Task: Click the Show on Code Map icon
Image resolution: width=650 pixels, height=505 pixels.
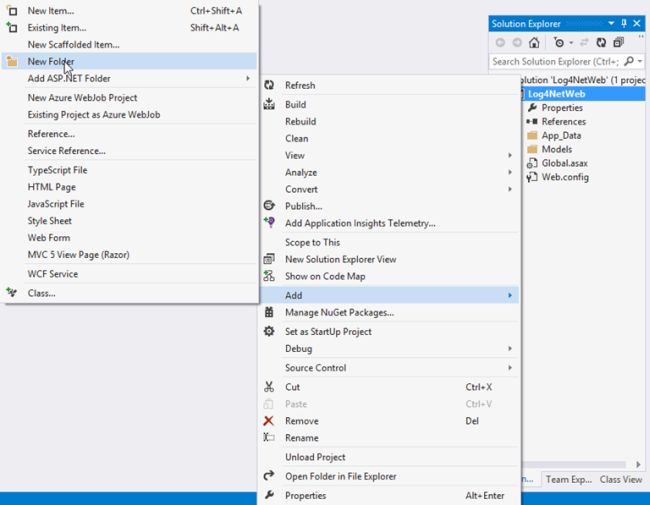Action: point(269,276)
